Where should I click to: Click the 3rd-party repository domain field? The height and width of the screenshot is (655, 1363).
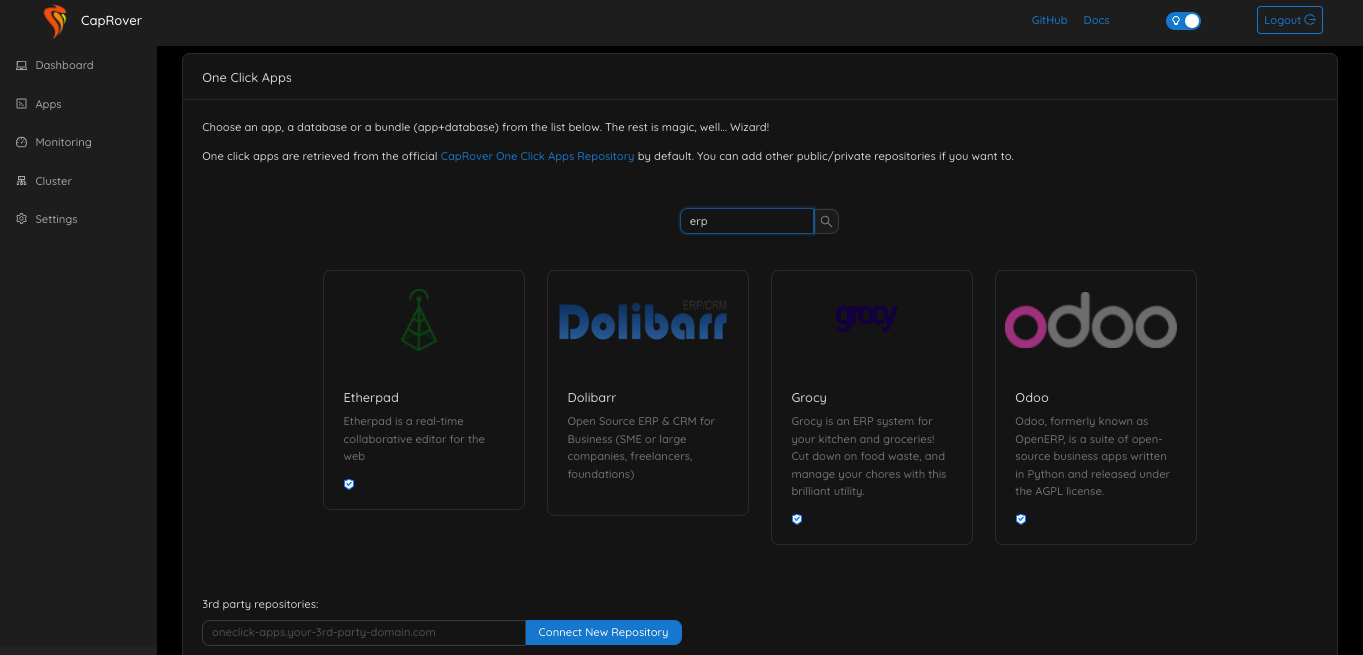tap(363, 632)
